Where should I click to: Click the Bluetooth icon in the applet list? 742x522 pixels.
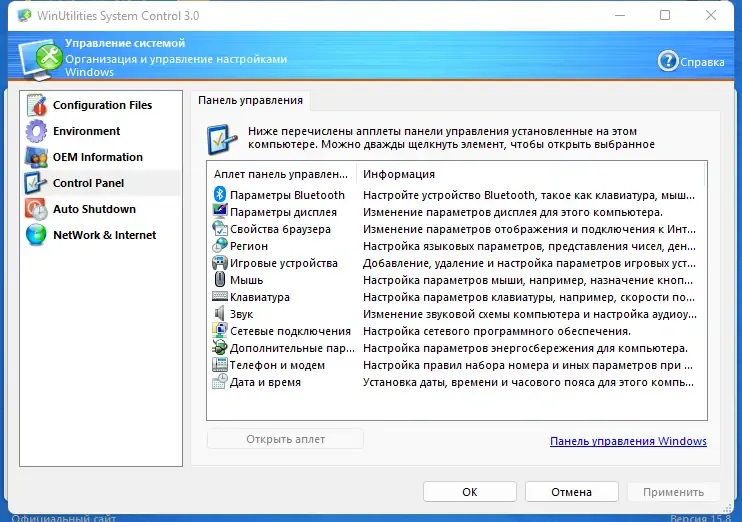pyautogui.click(x=220, y=195)
